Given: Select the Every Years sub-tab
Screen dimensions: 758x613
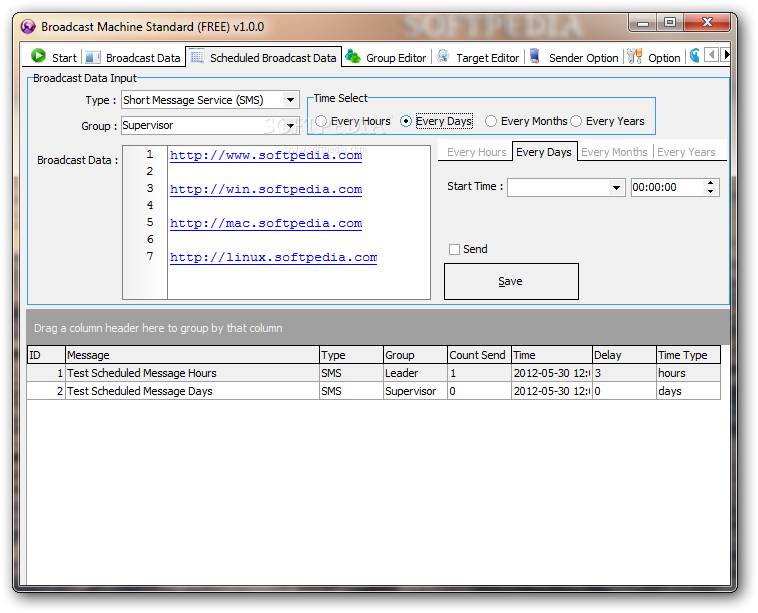Looking at the screenshot, I should (686, 152).
